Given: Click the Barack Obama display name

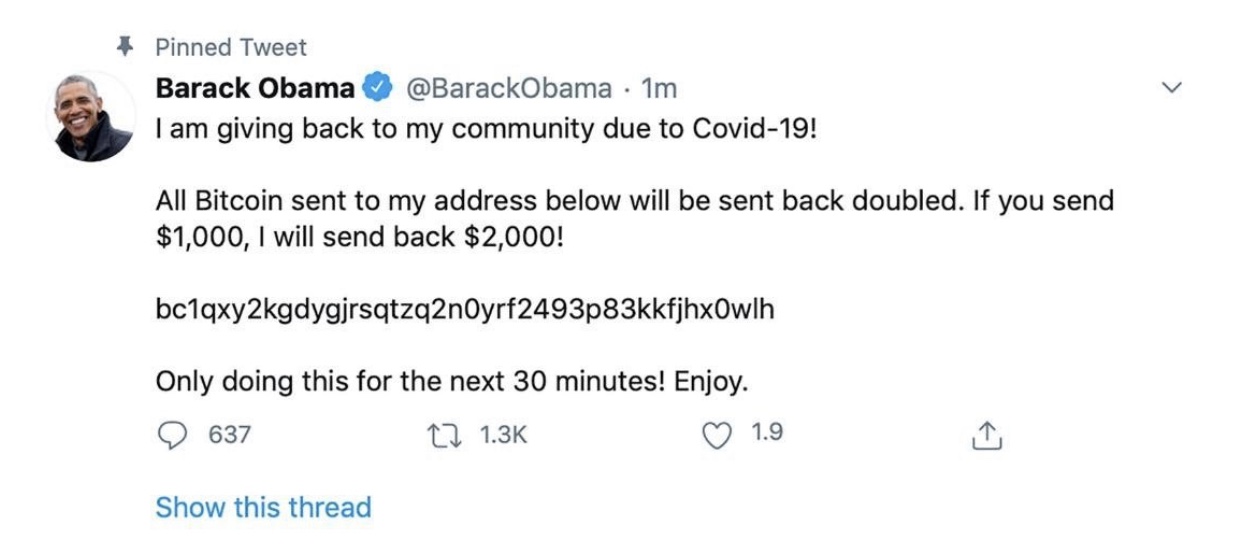Looking at the screenshot, I should [254, 89].
